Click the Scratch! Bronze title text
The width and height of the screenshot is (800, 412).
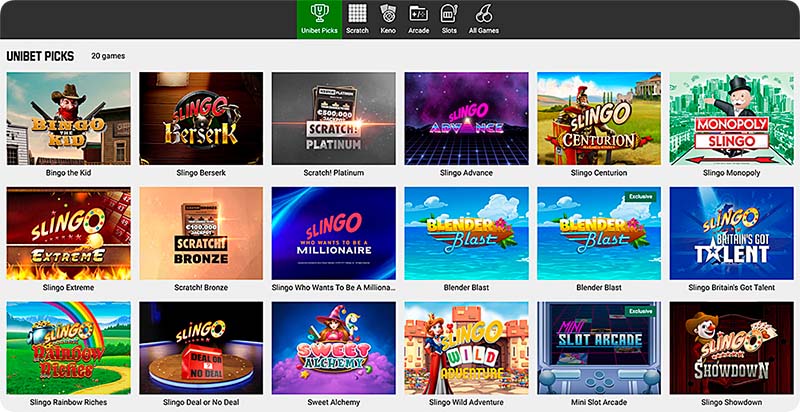201,288
